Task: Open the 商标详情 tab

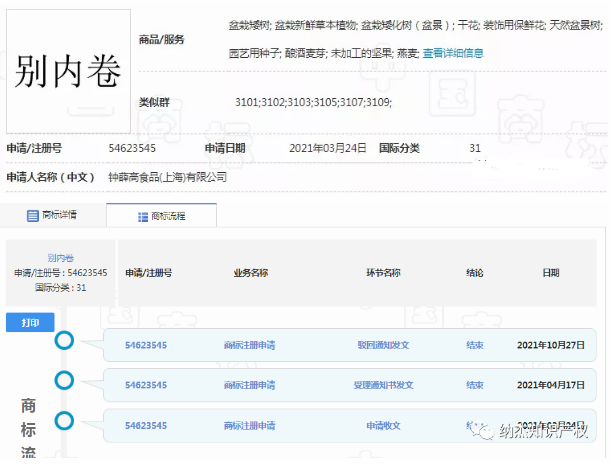Action: pyautogui.click(x=53, y=215)
